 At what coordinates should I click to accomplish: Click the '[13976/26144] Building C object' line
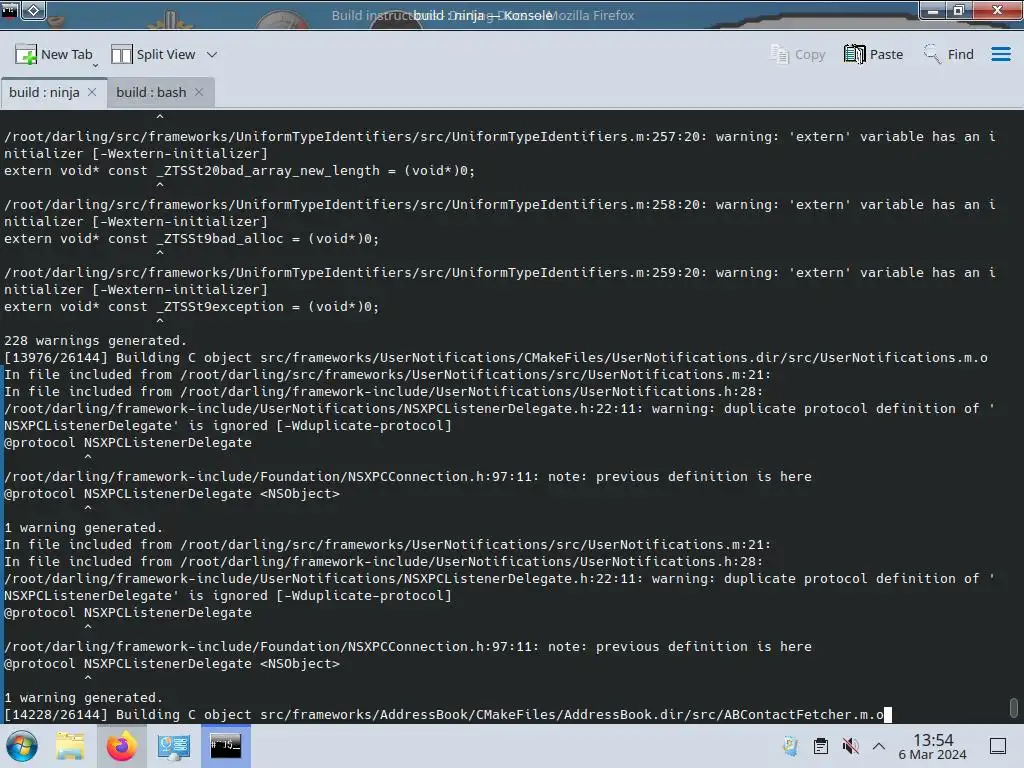496,357
